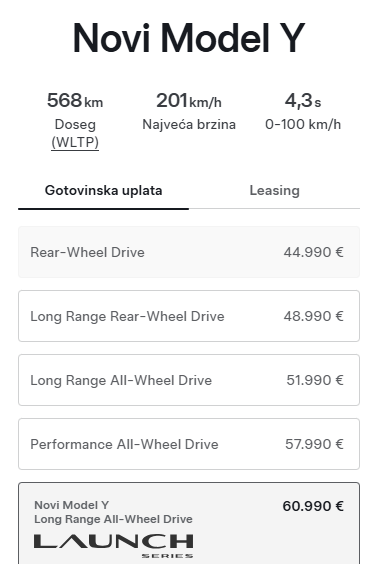Viewport: 372px width, 564px height.
Task: Click the 44.990 € price
Action: [313, 252]
